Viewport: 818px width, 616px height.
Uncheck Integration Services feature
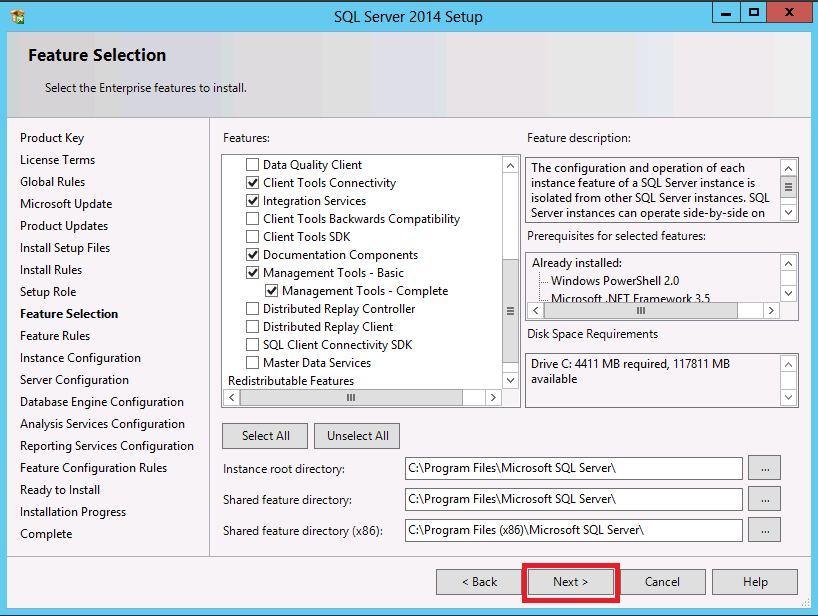pos(252,201)
